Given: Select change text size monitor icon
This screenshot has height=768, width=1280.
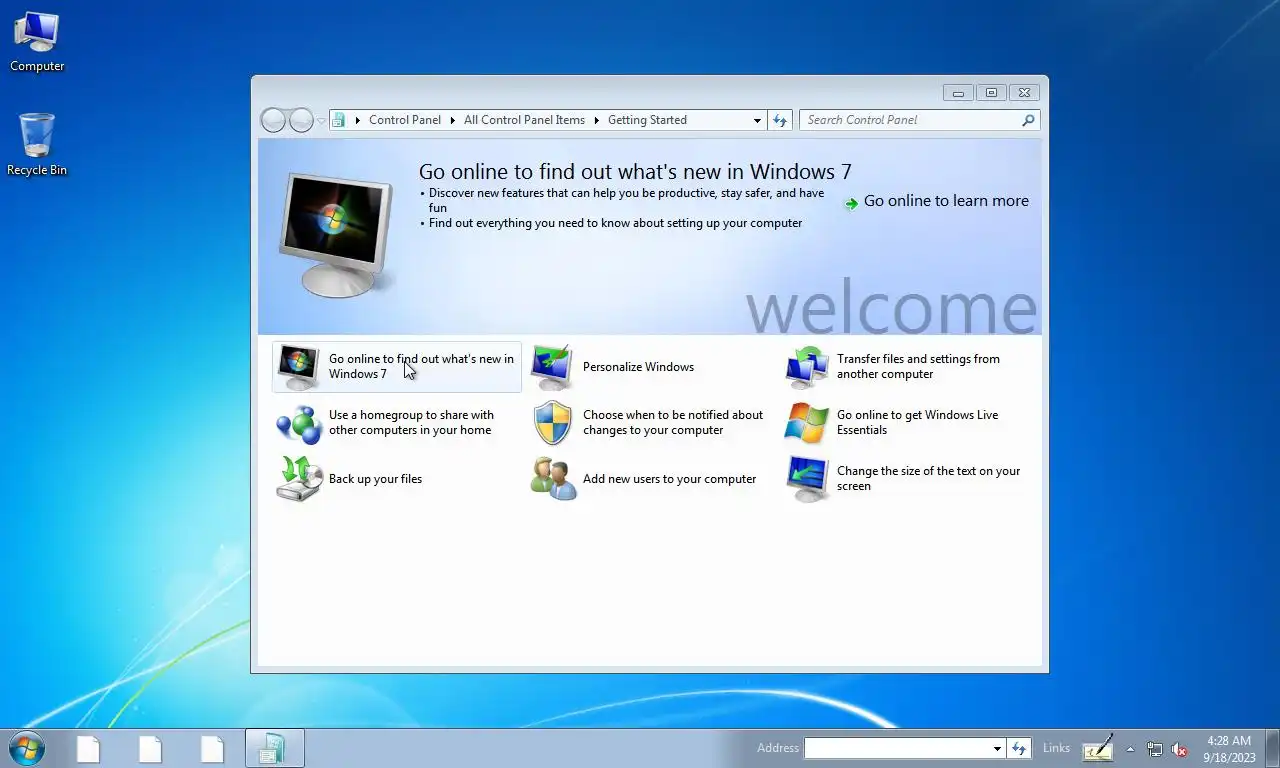Looking at the screenshot, I should point(807,479).
